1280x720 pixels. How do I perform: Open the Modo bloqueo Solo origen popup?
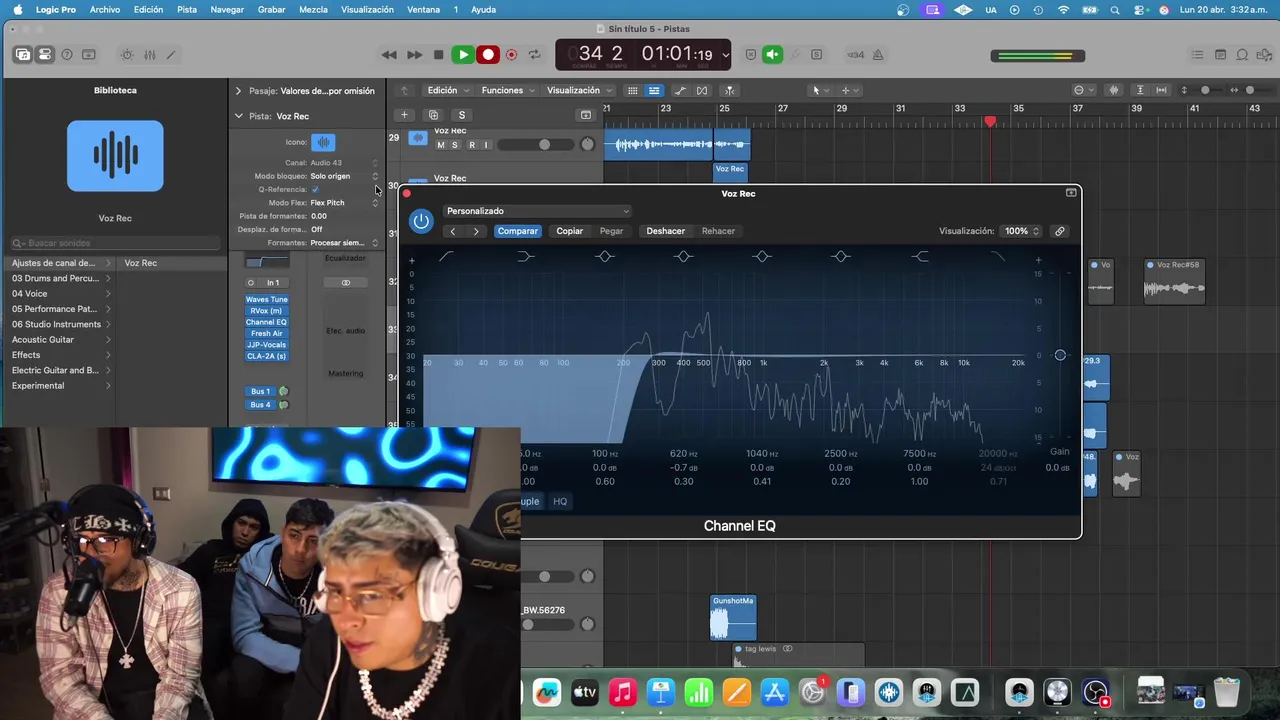pyautogui.click(x=344, y=176)
